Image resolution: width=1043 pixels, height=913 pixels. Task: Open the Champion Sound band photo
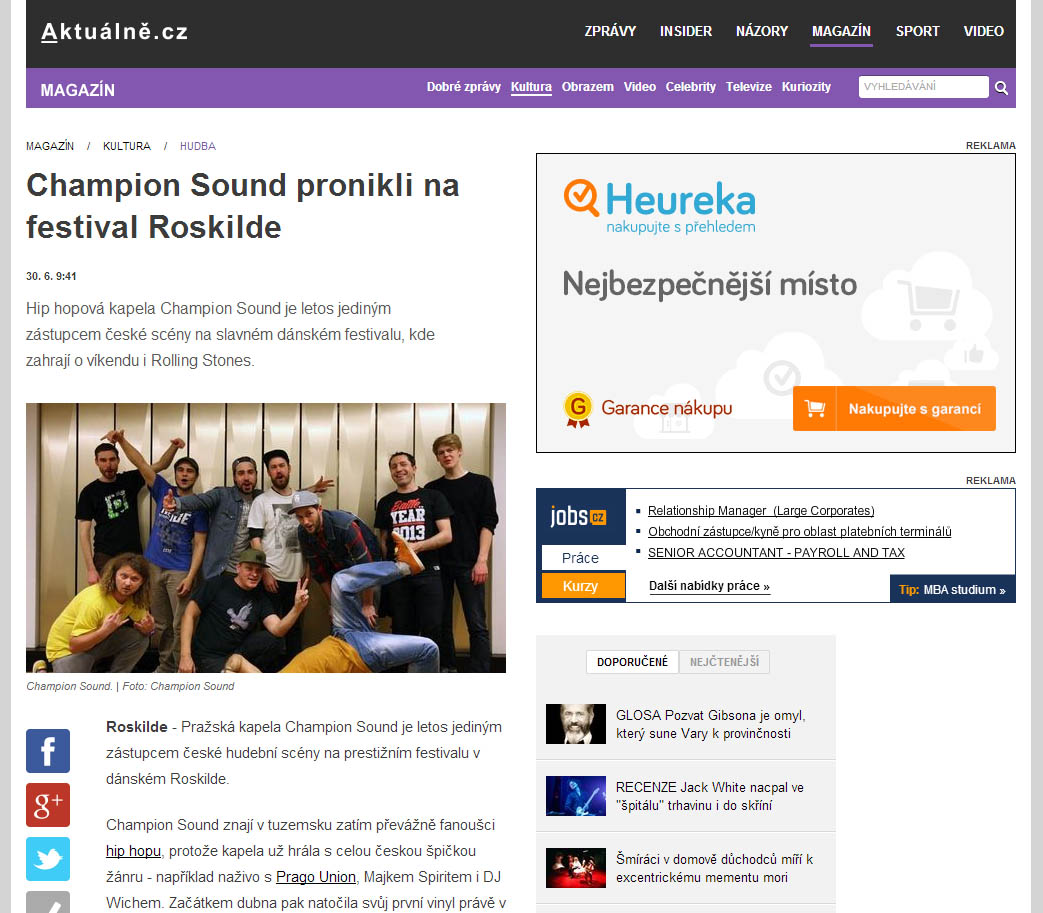[266, 537]
